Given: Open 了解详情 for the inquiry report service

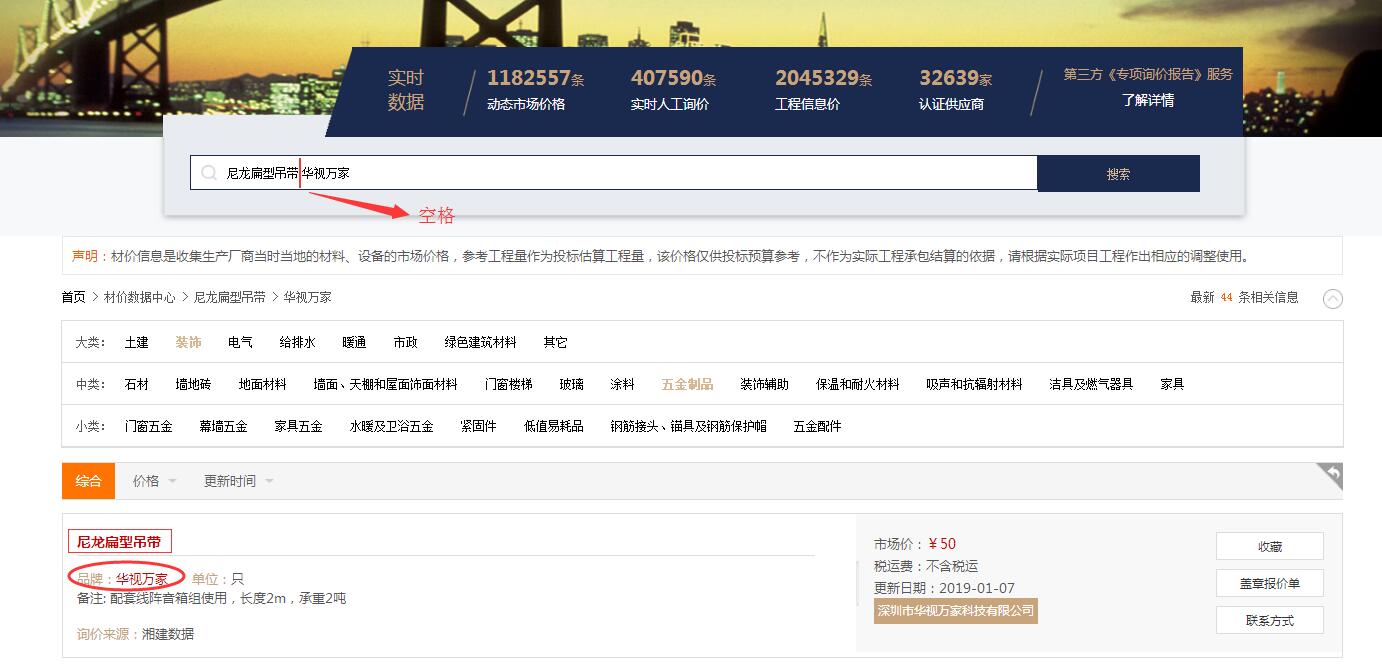Looking at the screenshot, I should coord(1148,100).
